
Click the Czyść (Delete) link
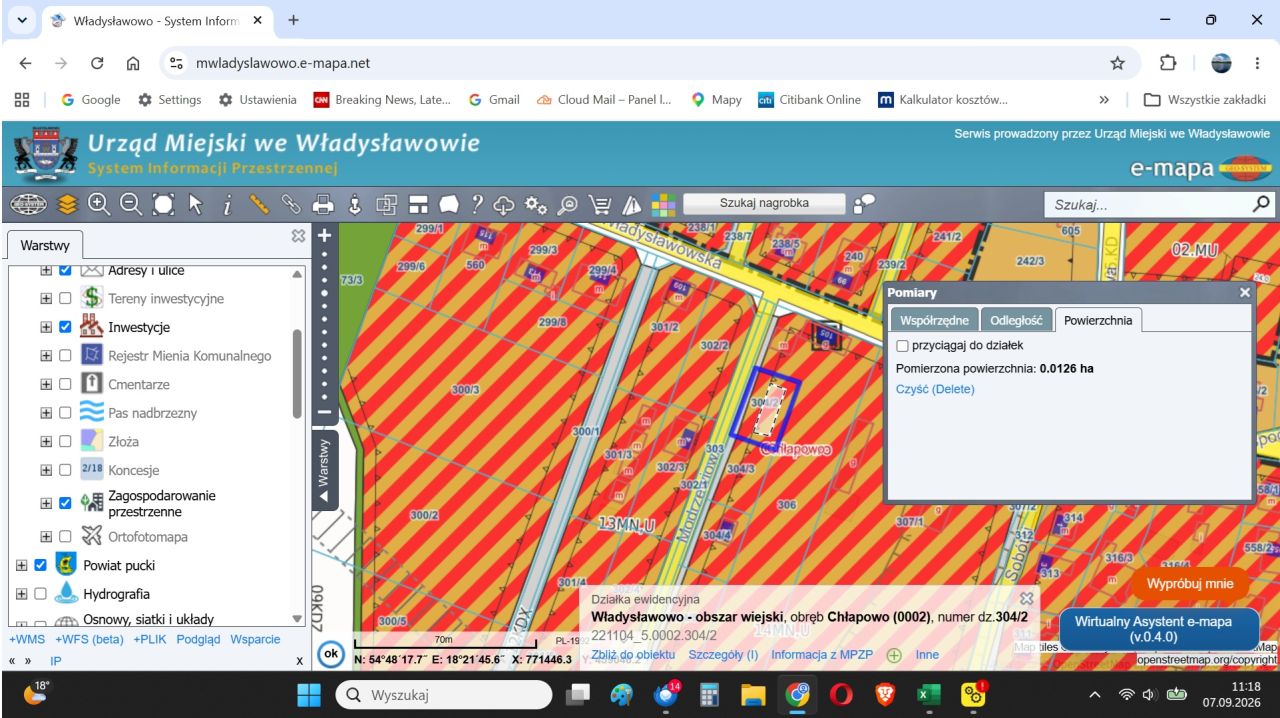[x=935, y=389]
